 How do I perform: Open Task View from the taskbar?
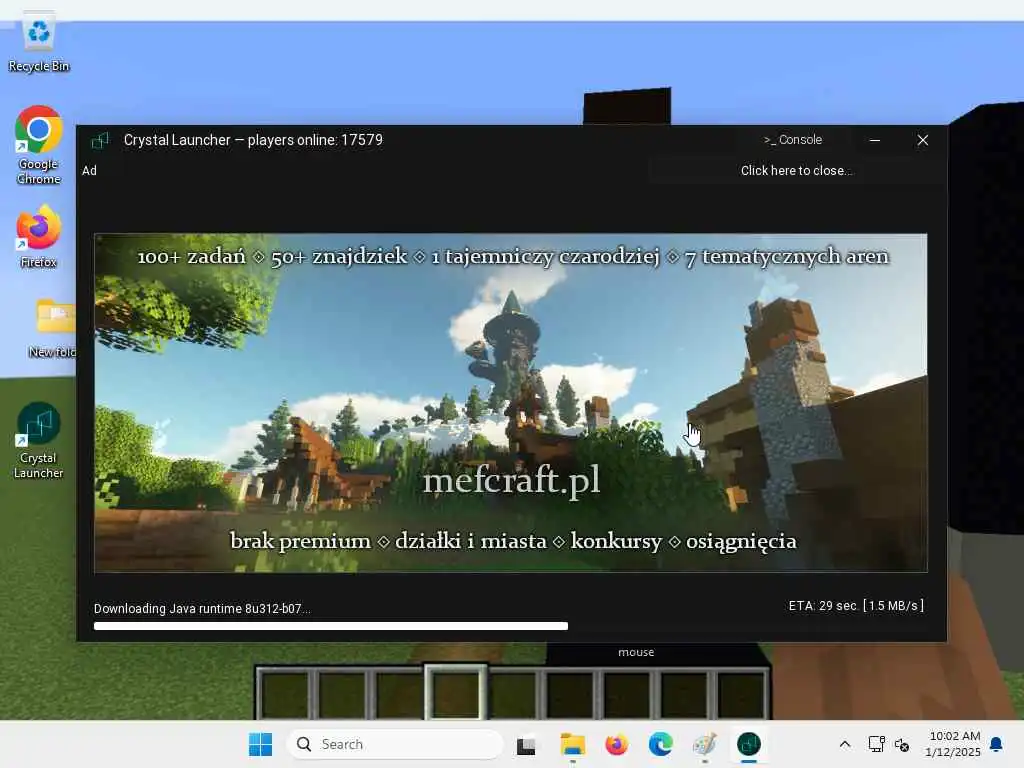click(526, 744)
